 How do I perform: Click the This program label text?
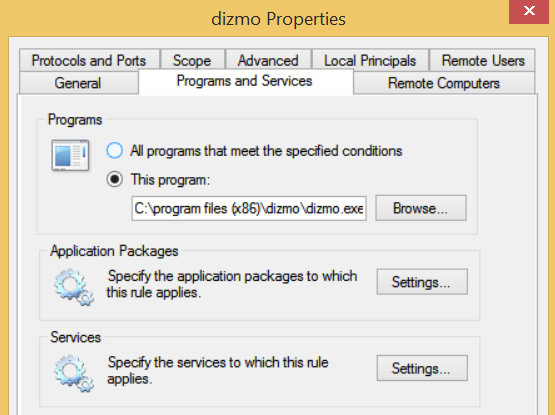tap(170, 180)
